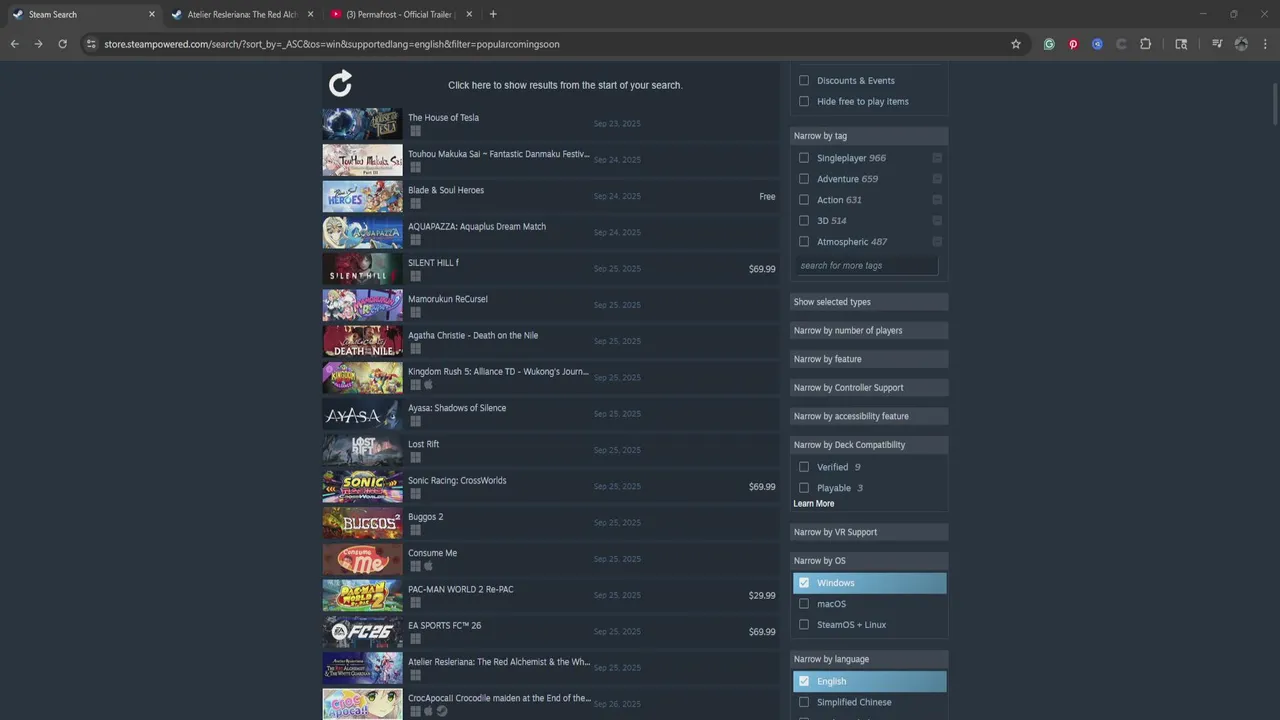1280x720 pixels.
Task: Click the site info icon beside the URL
Action: click(x=91, y=44)
